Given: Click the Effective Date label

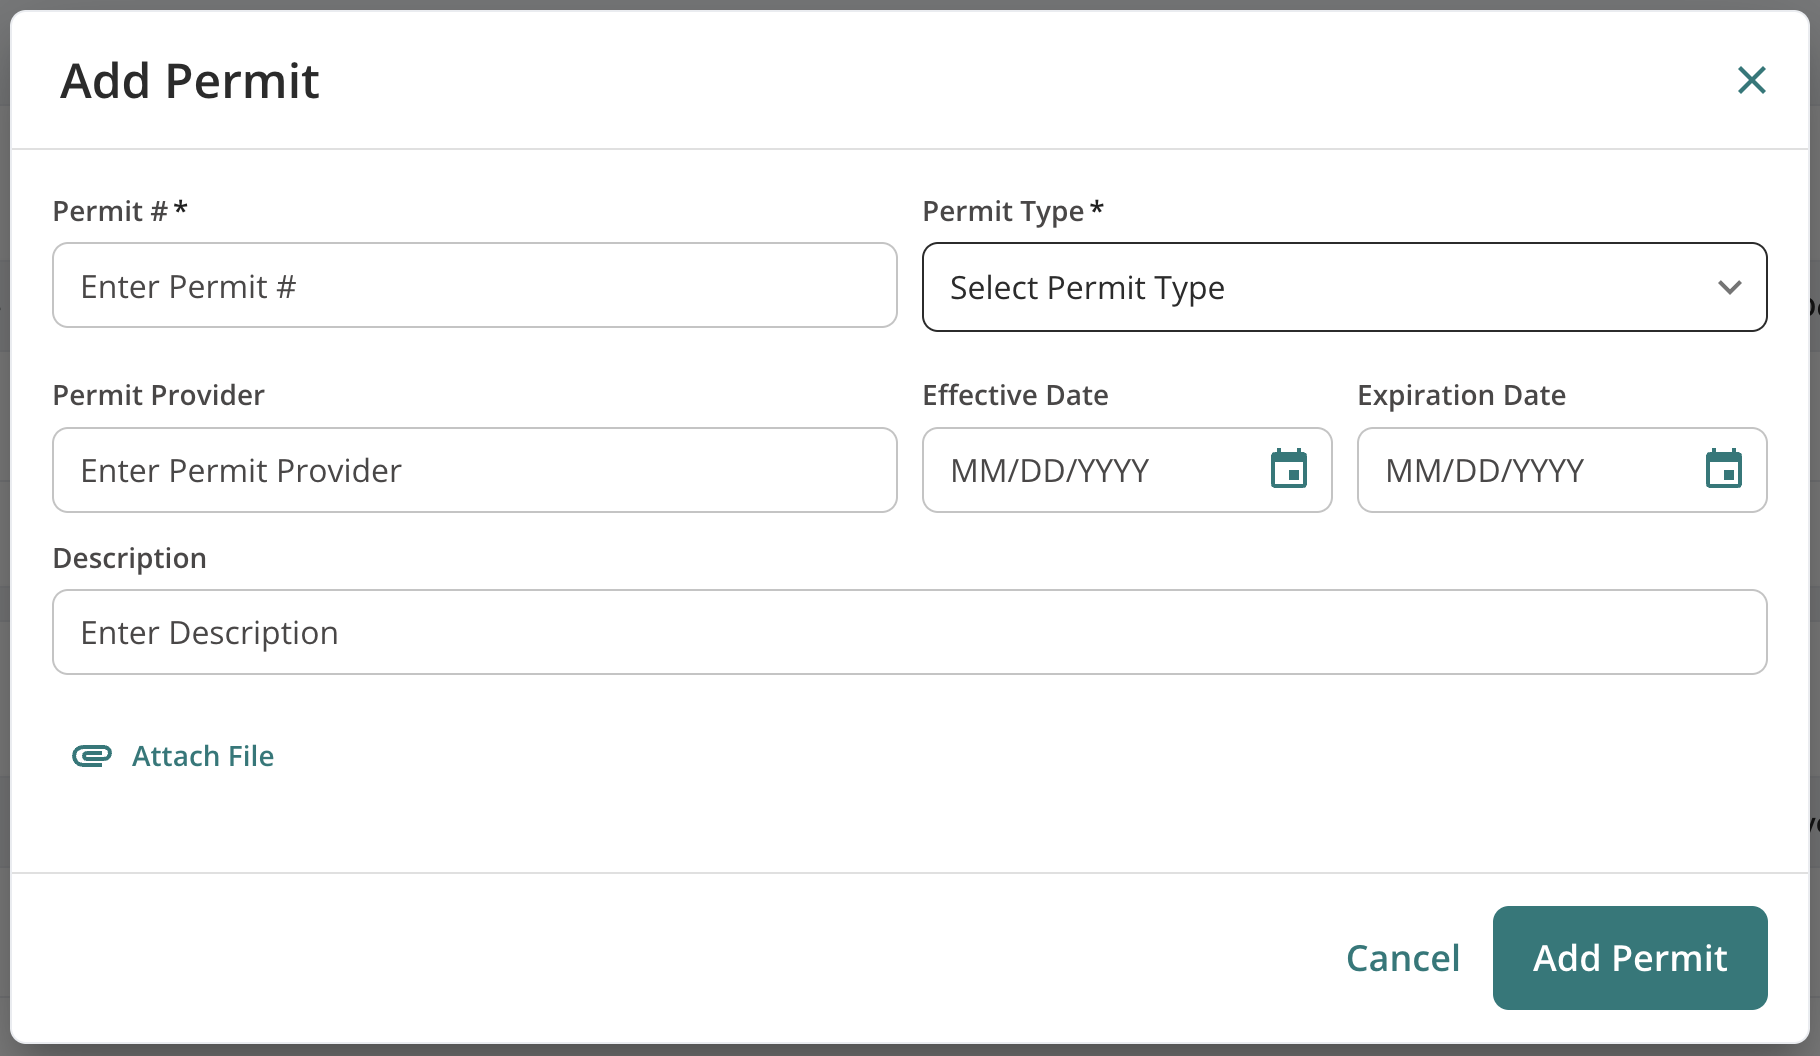Looking at the screenshot, I should click(x=1015, y=395).
